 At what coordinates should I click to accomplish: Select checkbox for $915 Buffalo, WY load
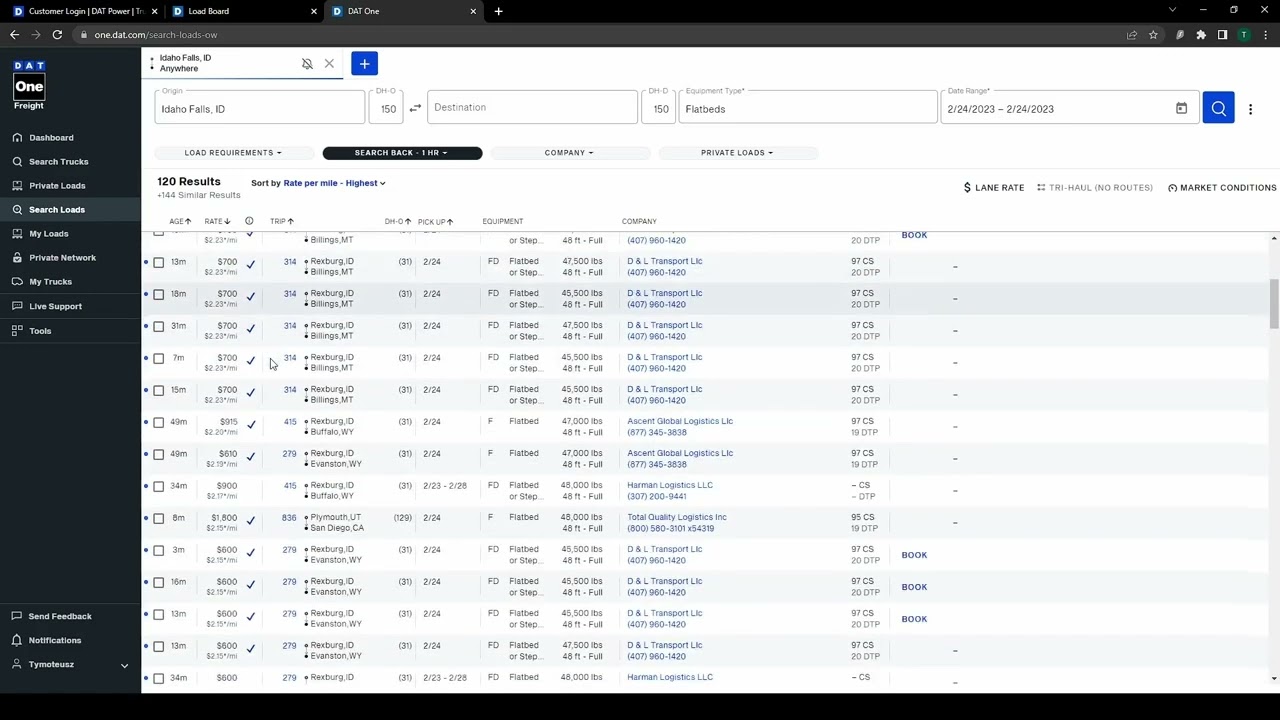tap(158, 422)
